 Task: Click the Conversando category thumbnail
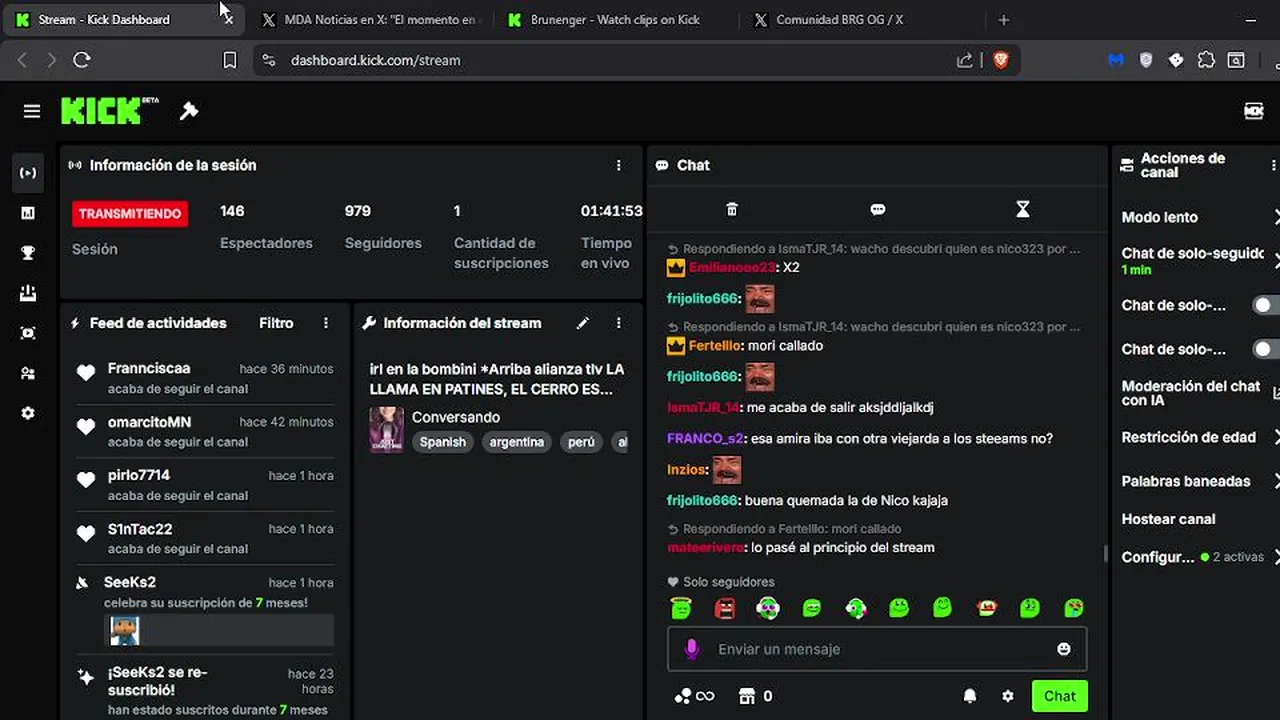click(387, 429)
